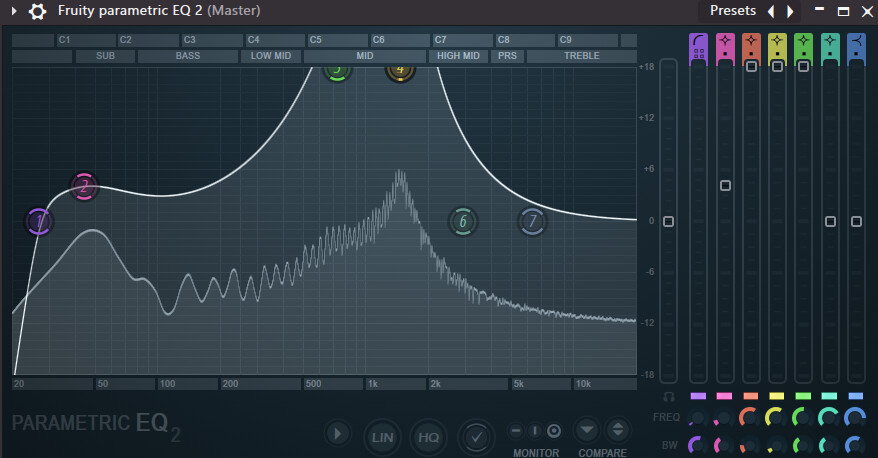The image size is (878, 458).
Task: Click the C2 note label
Action: pos(125,40)
